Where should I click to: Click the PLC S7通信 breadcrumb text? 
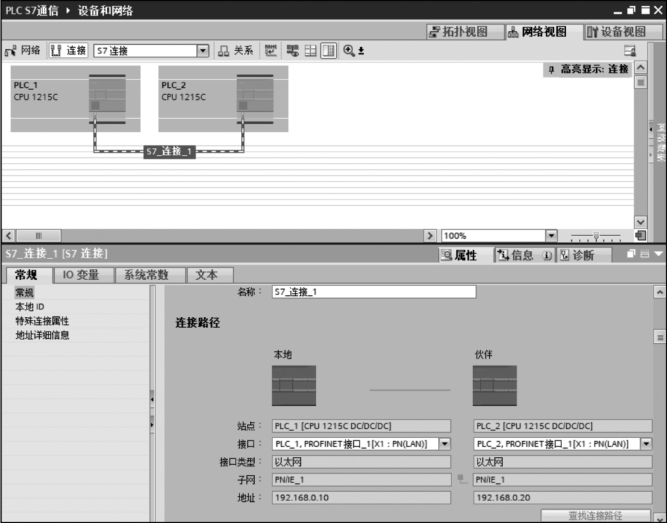click(32, 11)
